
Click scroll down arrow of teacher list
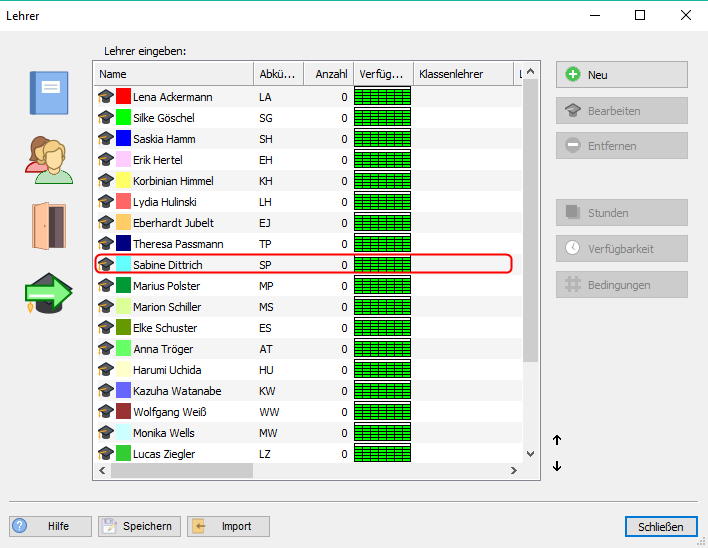pyautogui.click(x=531, y=454)
